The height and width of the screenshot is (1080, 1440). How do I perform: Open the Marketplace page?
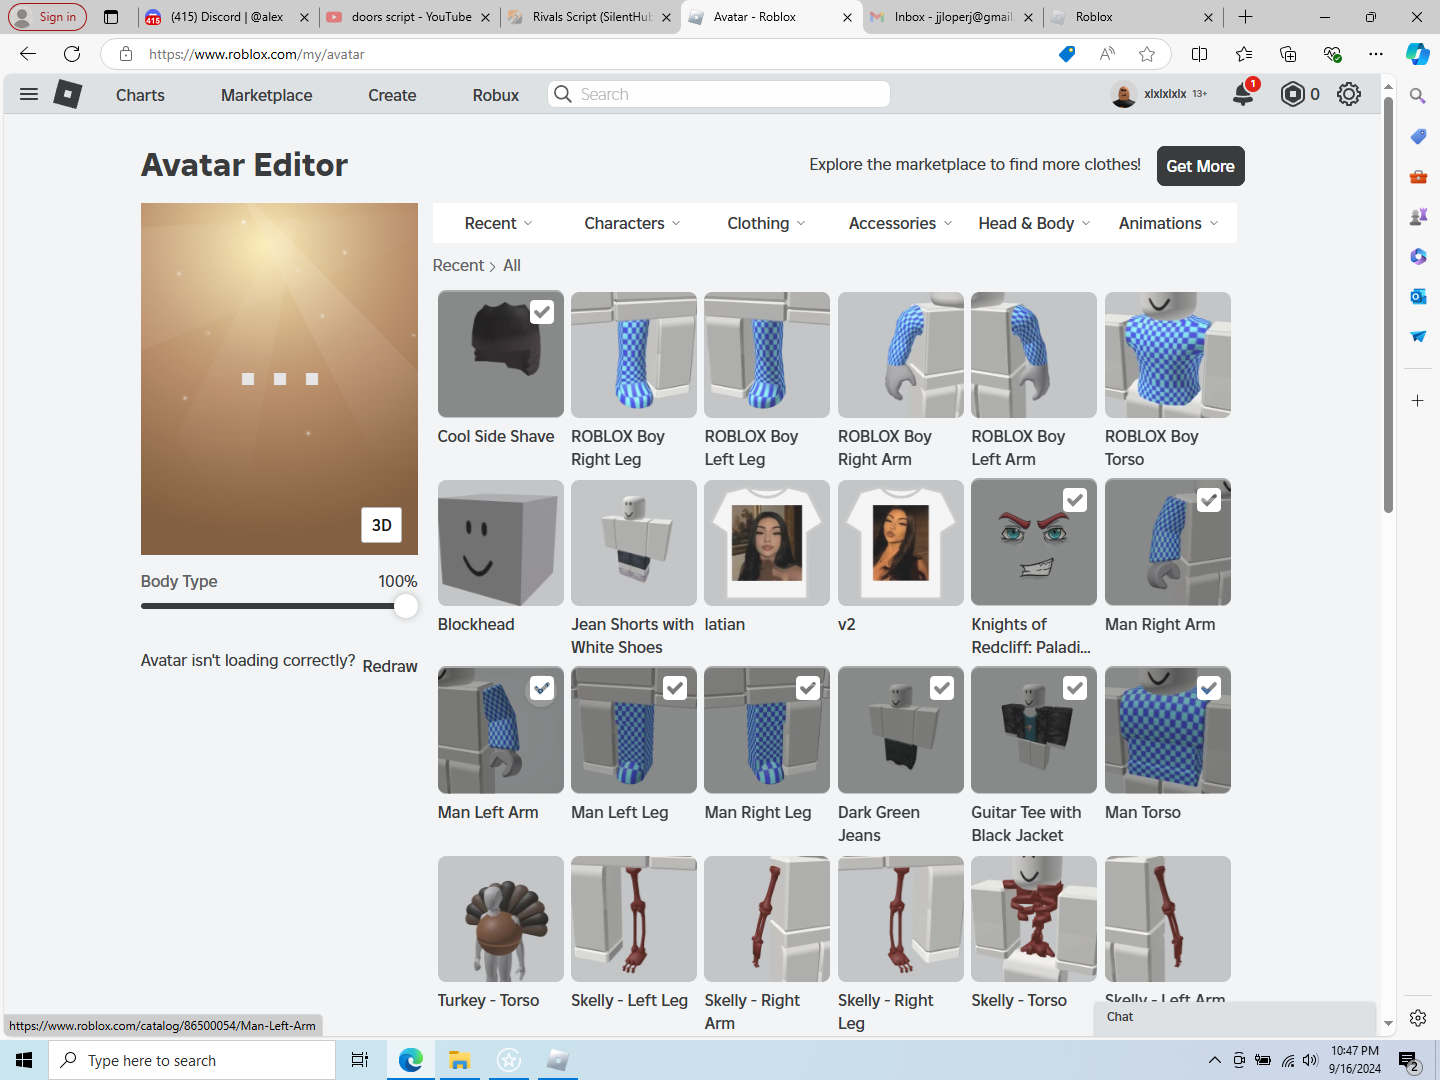pos(267,95)
